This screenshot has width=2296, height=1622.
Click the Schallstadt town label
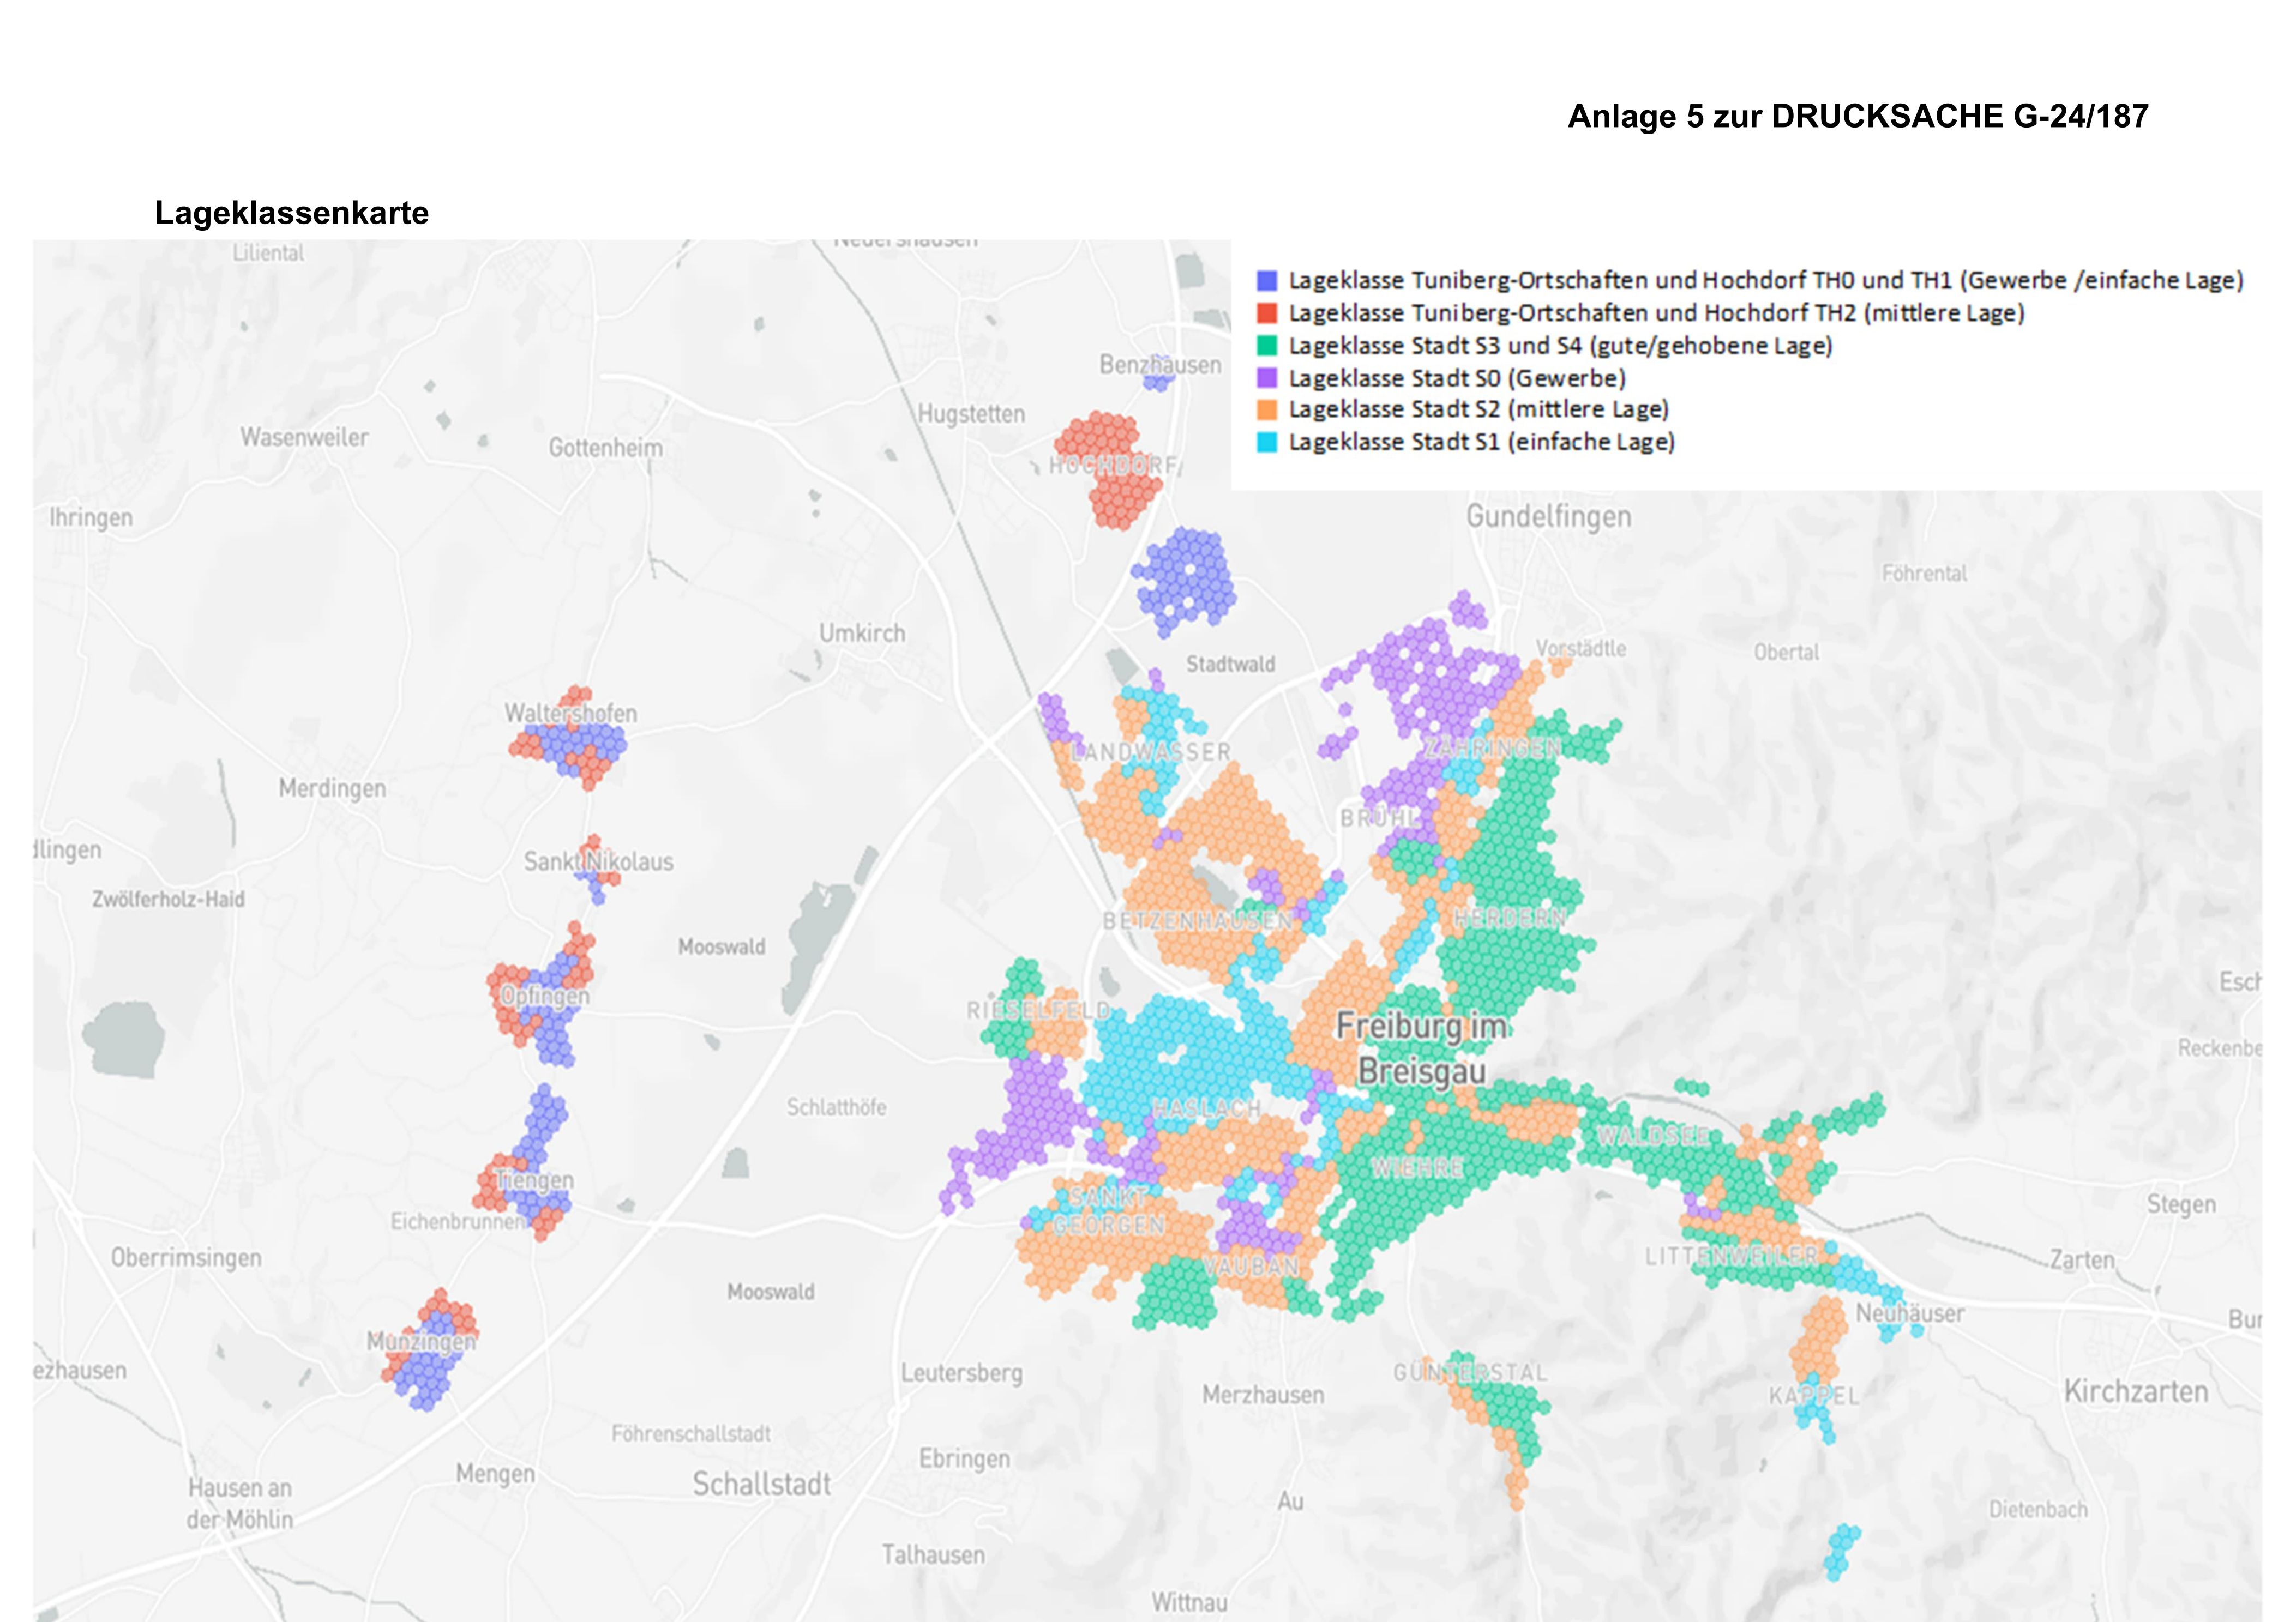click(x=761, y=1484)
